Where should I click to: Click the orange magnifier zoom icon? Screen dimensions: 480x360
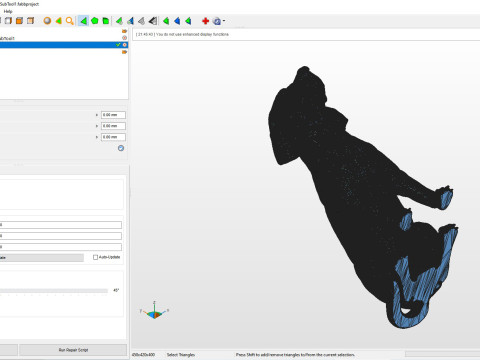click(x=69, y=21)
